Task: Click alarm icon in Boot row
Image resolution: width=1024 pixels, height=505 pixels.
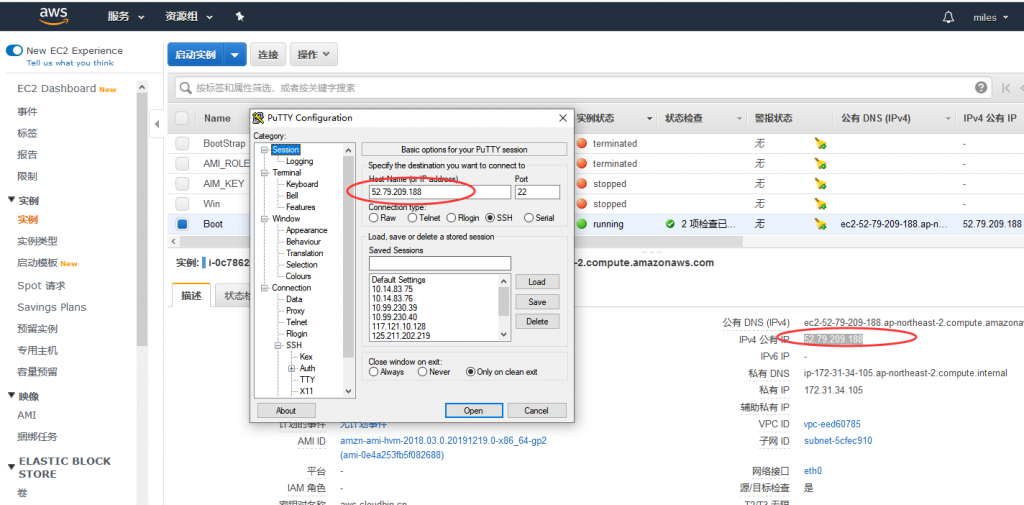Action: 821,225
